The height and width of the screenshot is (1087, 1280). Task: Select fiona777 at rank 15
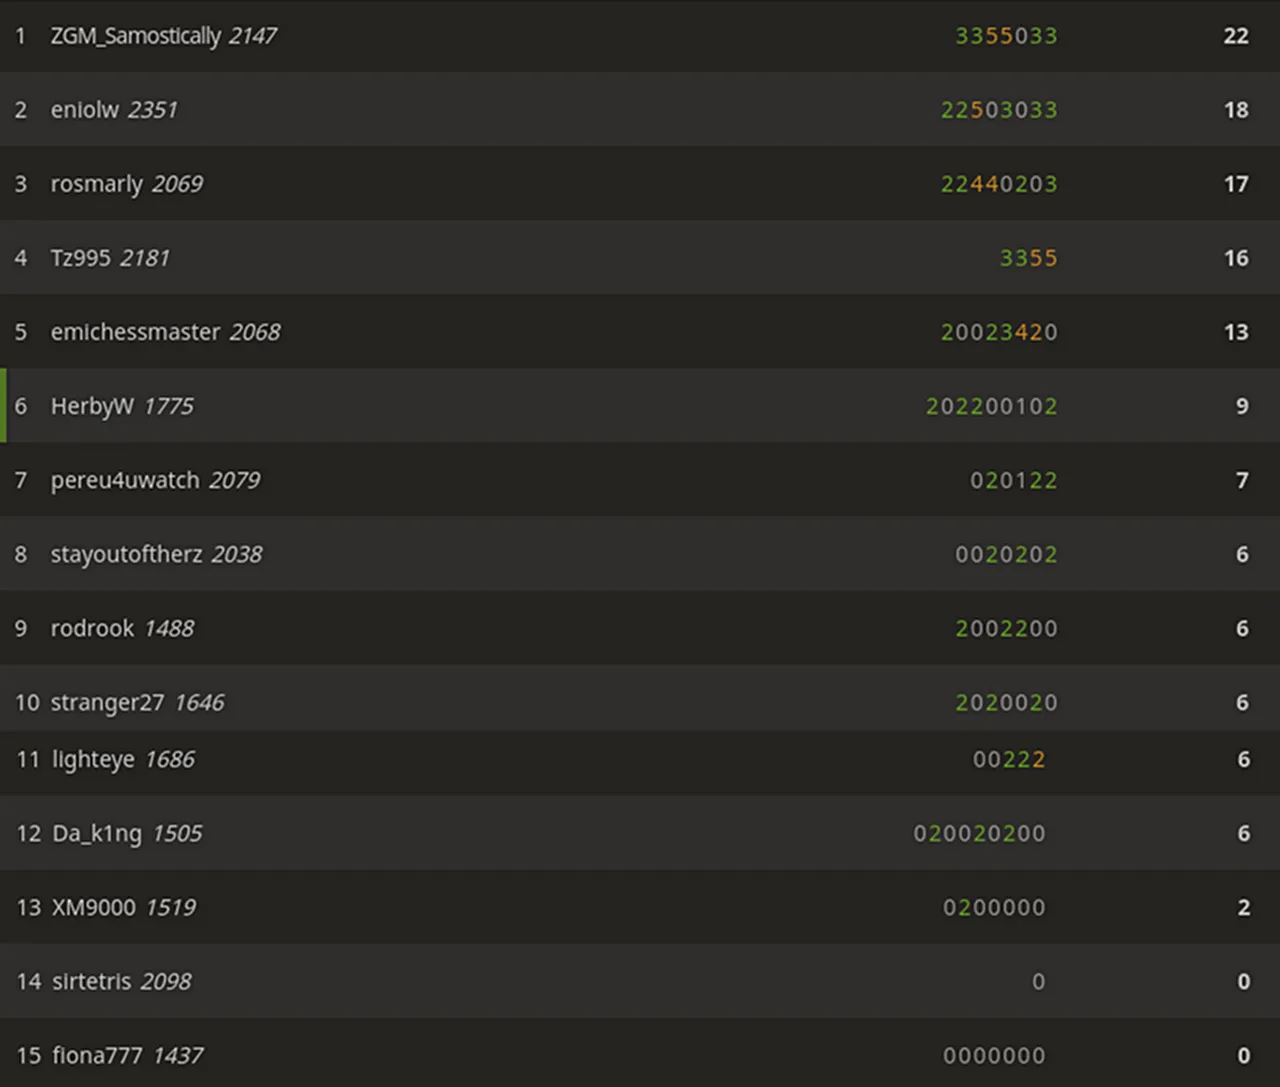click(97, 1055)
